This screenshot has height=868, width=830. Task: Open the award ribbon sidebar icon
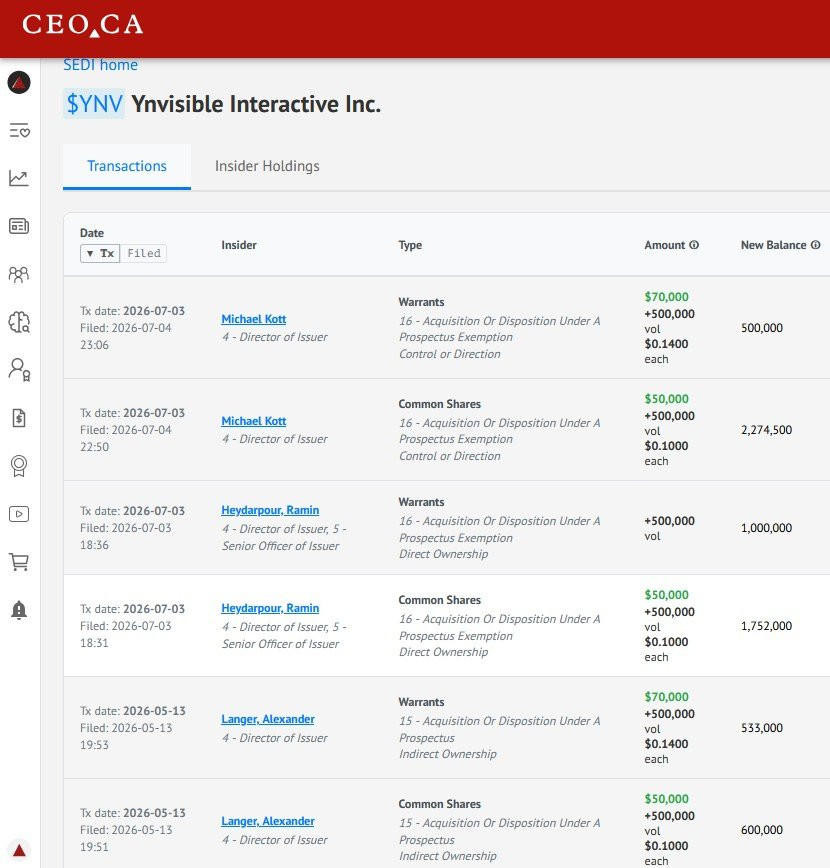[19, 466]
